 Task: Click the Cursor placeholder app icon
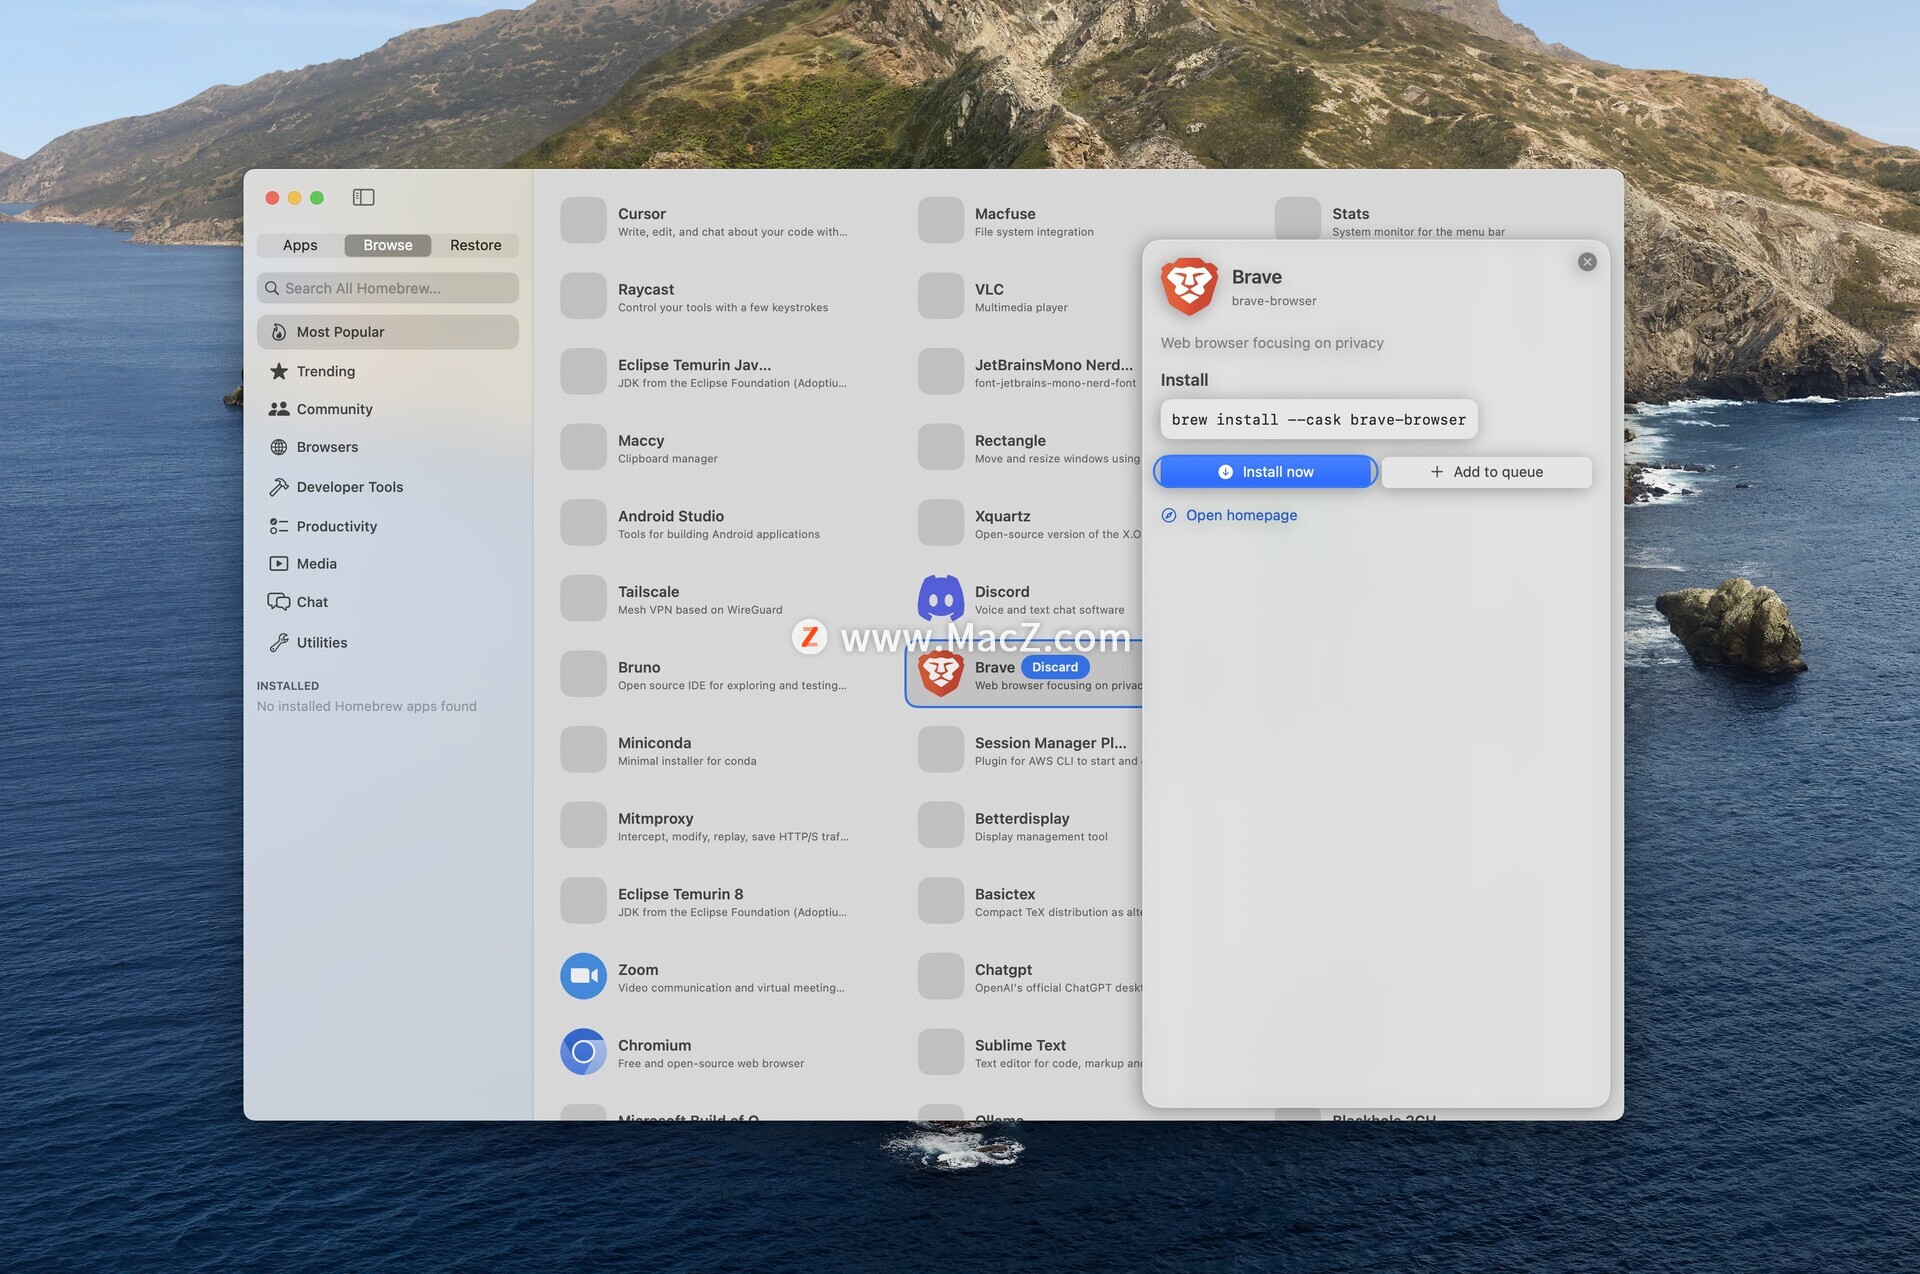click(x=583, y=220)
